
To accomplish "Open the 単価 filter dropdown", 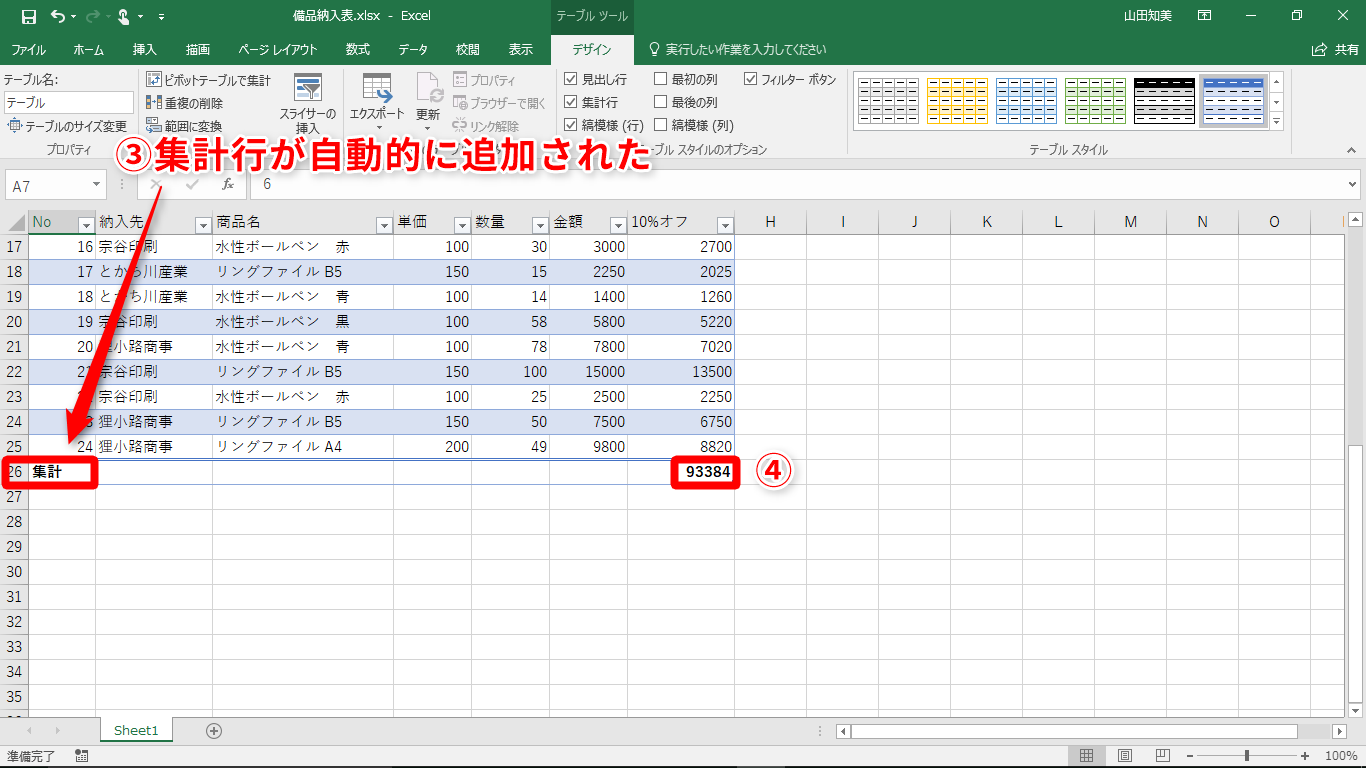I will (462, 224).
